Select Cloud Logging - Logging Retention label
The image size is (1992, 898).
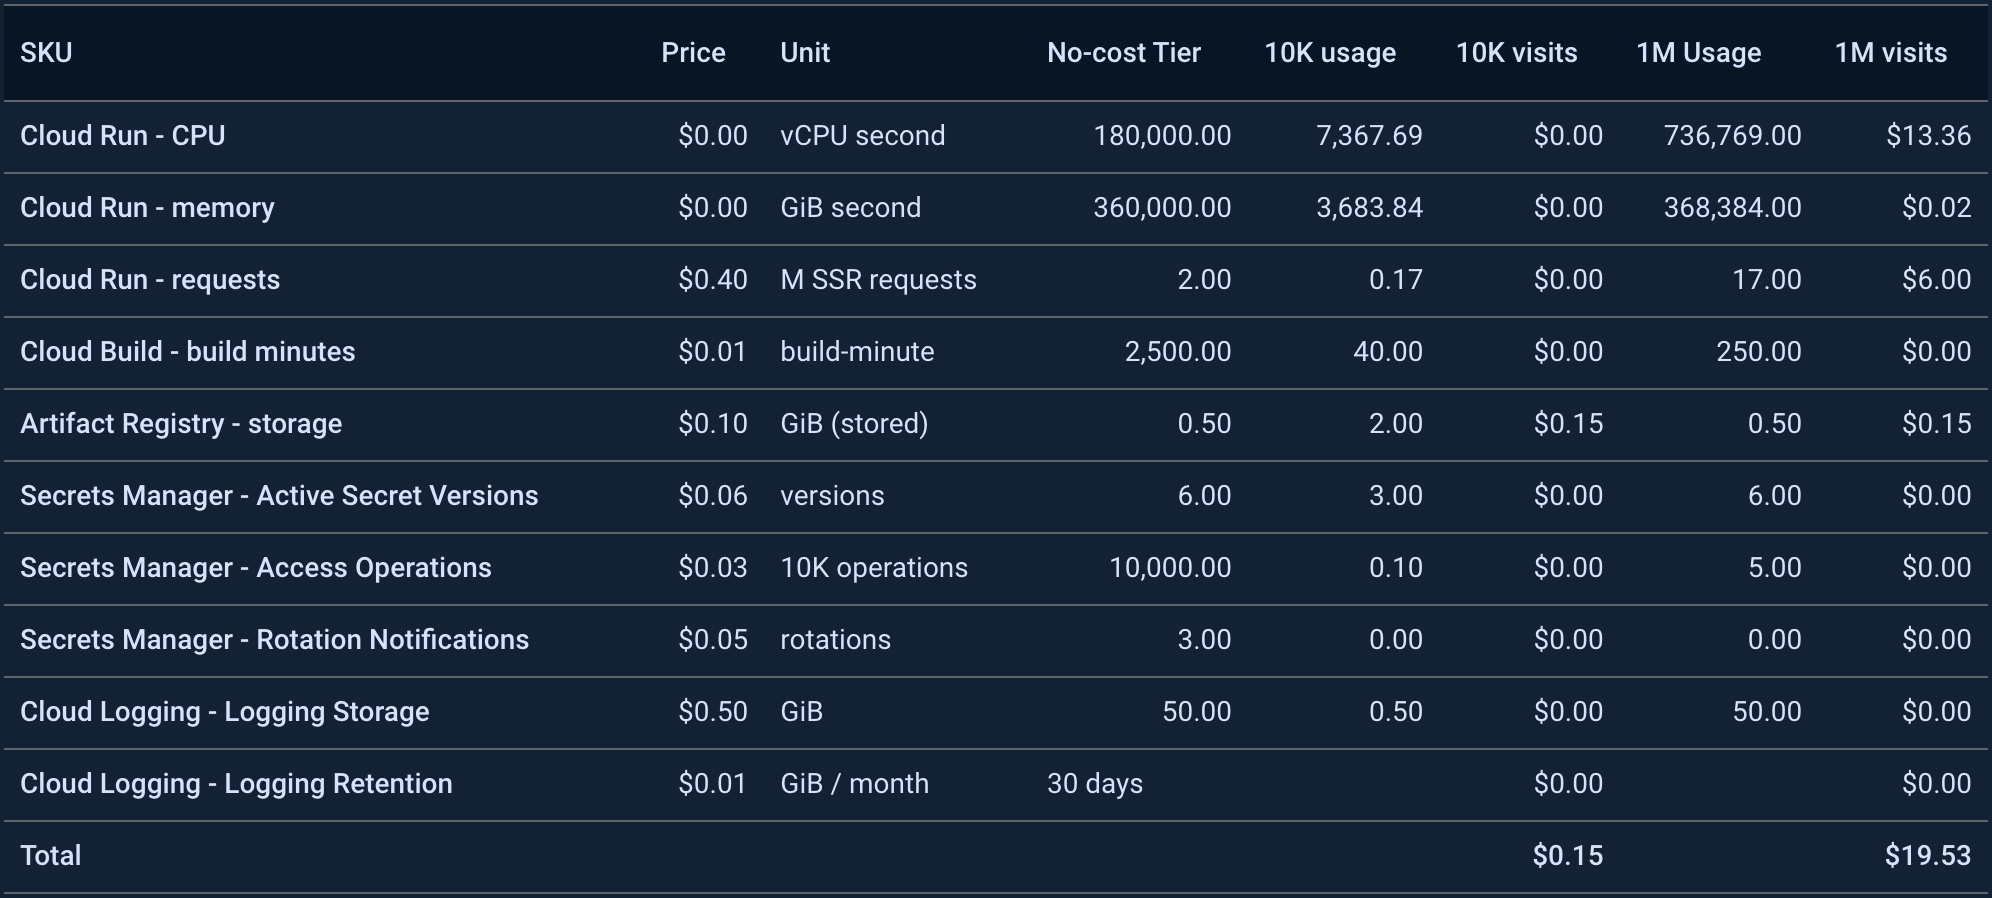pyautogui.click(x=236, y=784)
